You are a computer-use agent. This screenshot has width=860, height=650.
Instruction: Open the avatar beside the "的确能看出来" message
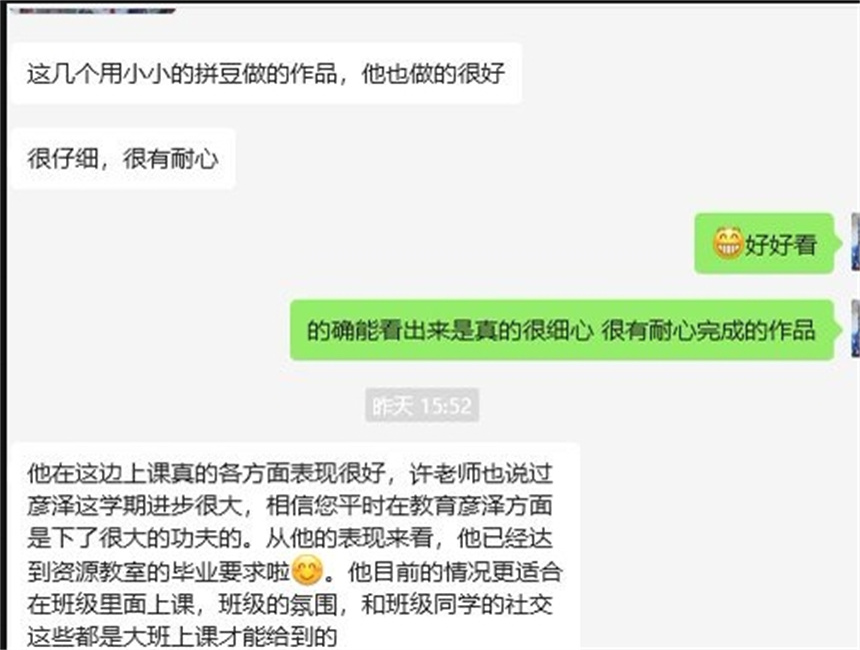point(855,329)
